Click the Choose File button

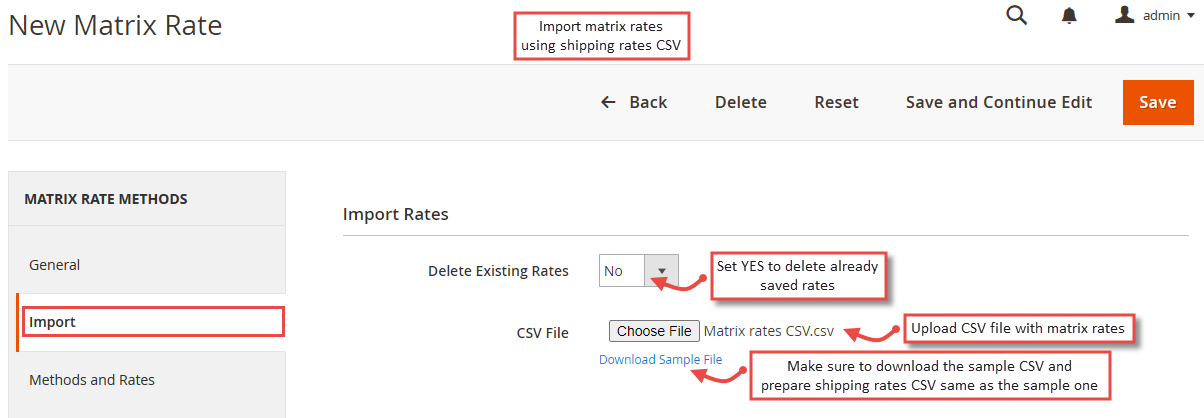(654, 331)
